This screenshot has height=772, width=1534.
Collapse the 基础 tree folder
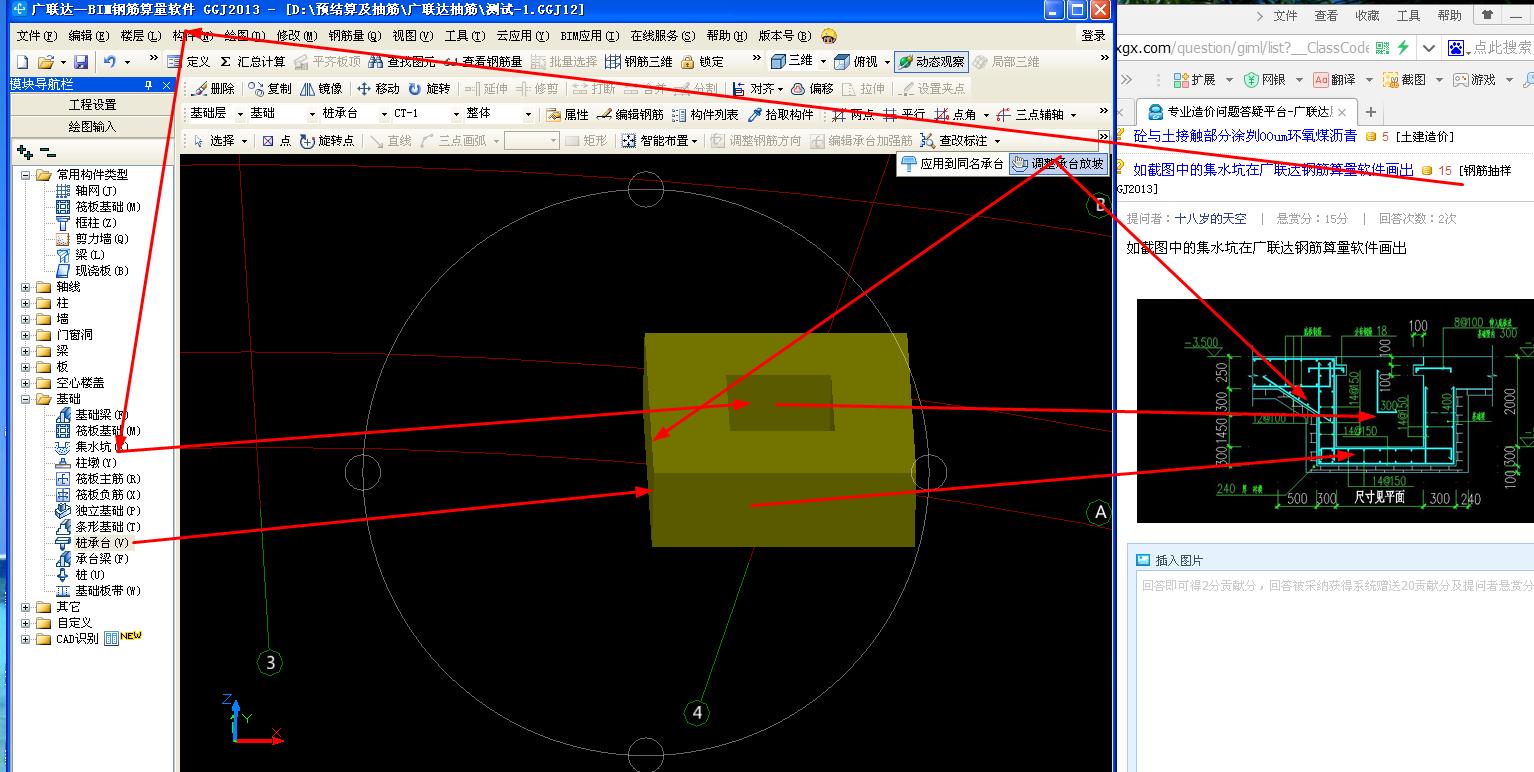click(x=25, y=399)
